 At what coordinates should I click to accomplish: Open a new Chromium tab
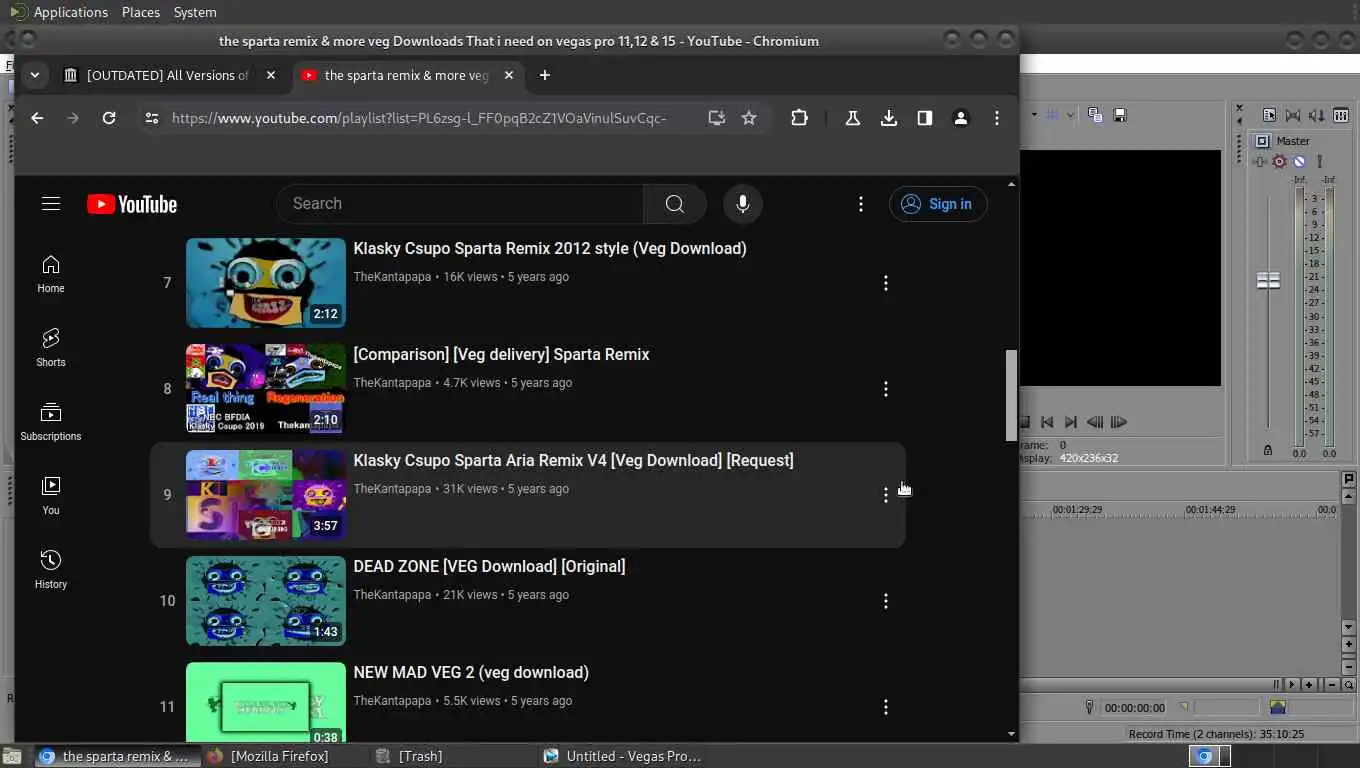tap(544, 75)
